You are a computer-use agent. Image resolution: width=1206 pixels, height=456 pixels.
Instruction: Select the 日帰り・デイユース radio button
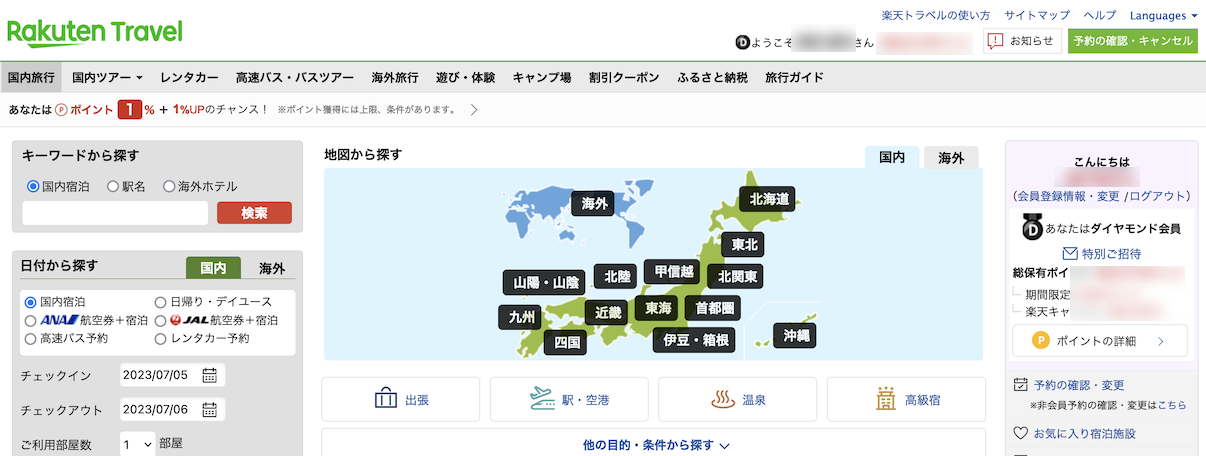click(x=161, y=301)
